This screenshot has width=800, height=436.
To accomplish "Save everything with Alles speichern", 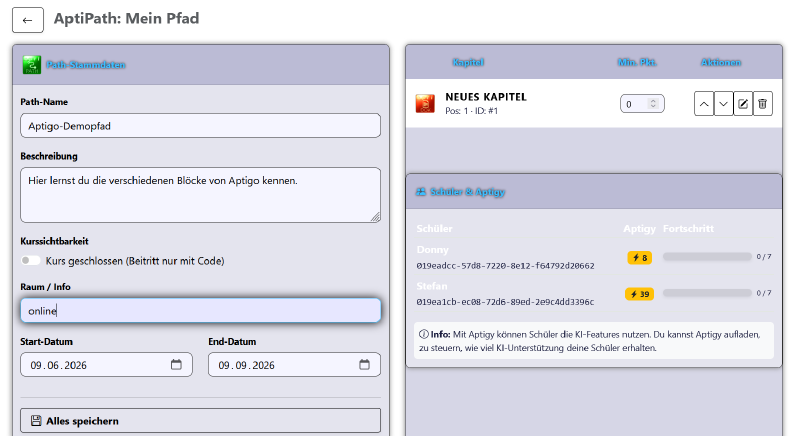I will point(201,421).
